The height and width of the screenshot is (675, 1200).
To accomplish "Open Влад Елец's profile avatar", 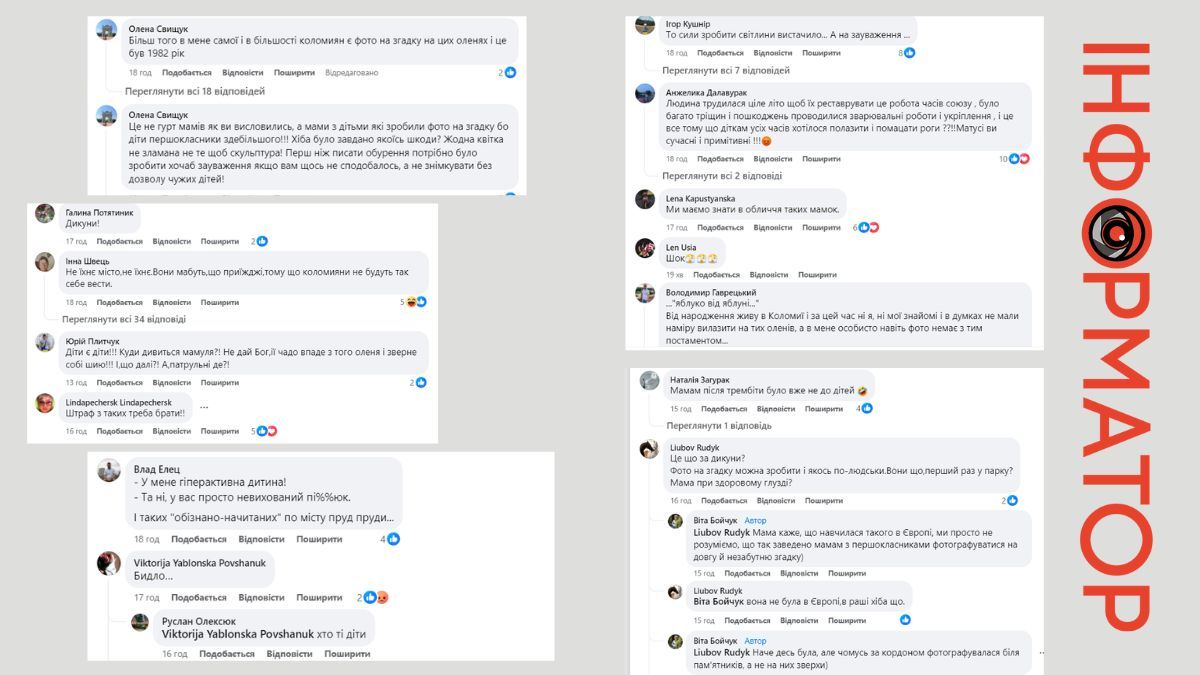I will pos(109,470).
